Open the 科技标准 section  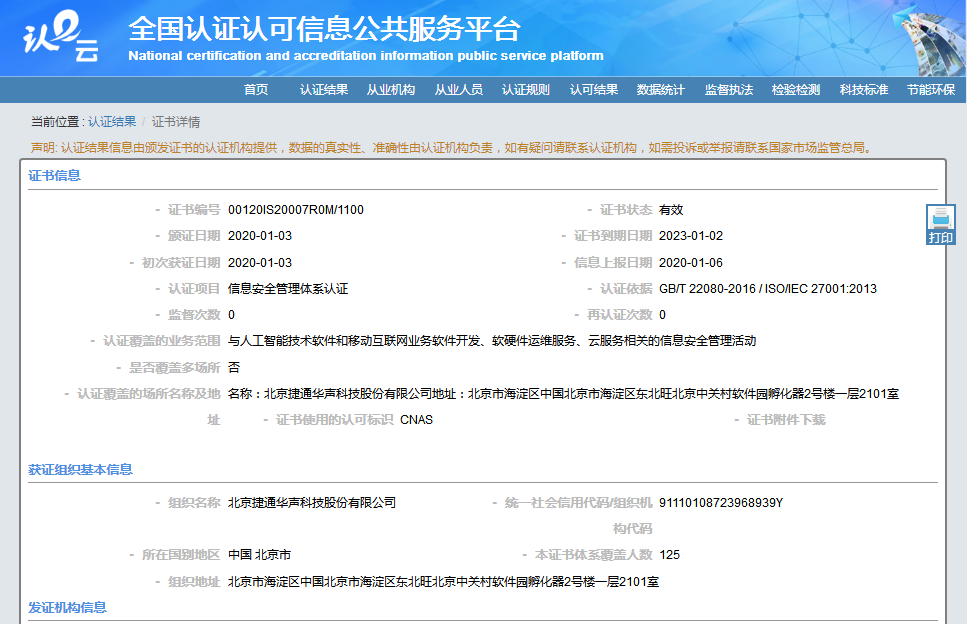[866, 89]
